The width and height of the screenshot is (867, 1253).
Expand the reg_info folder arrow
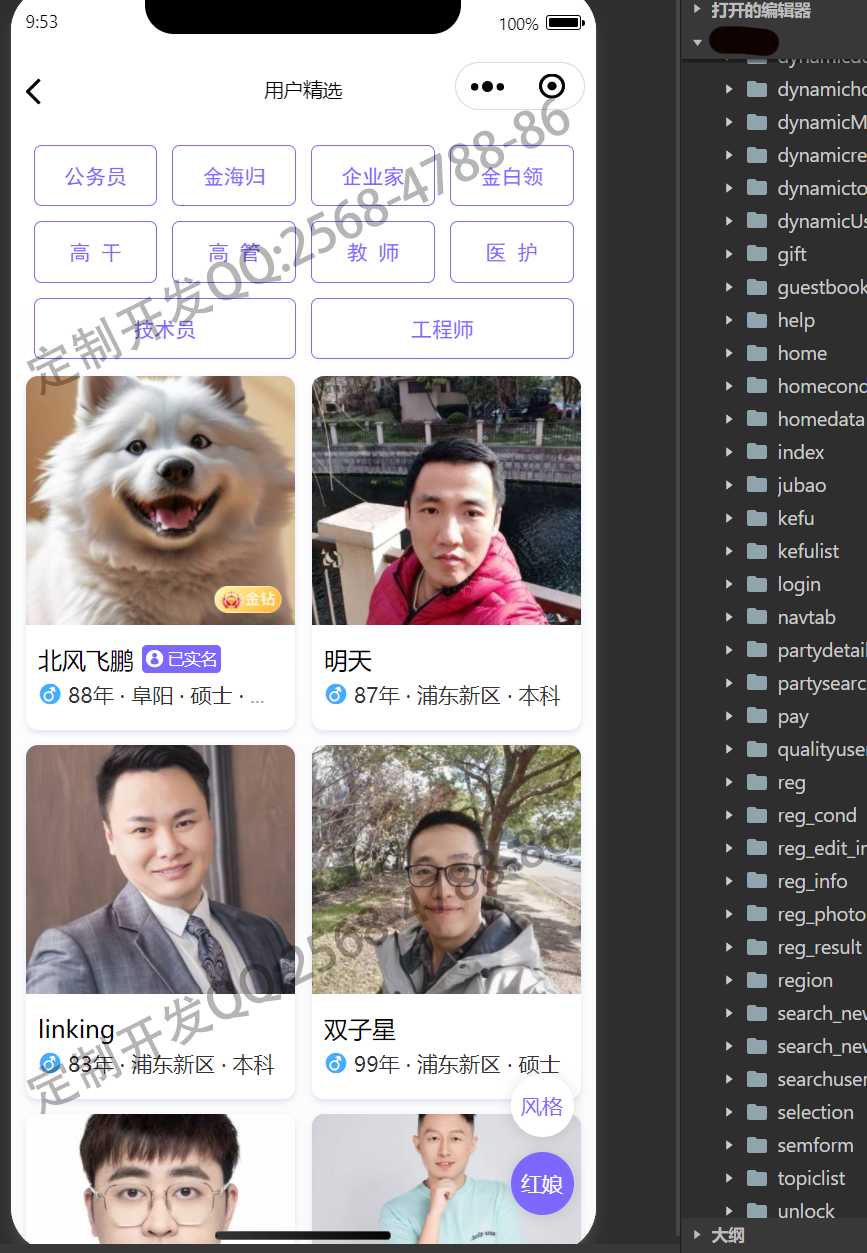coord(729,881)
